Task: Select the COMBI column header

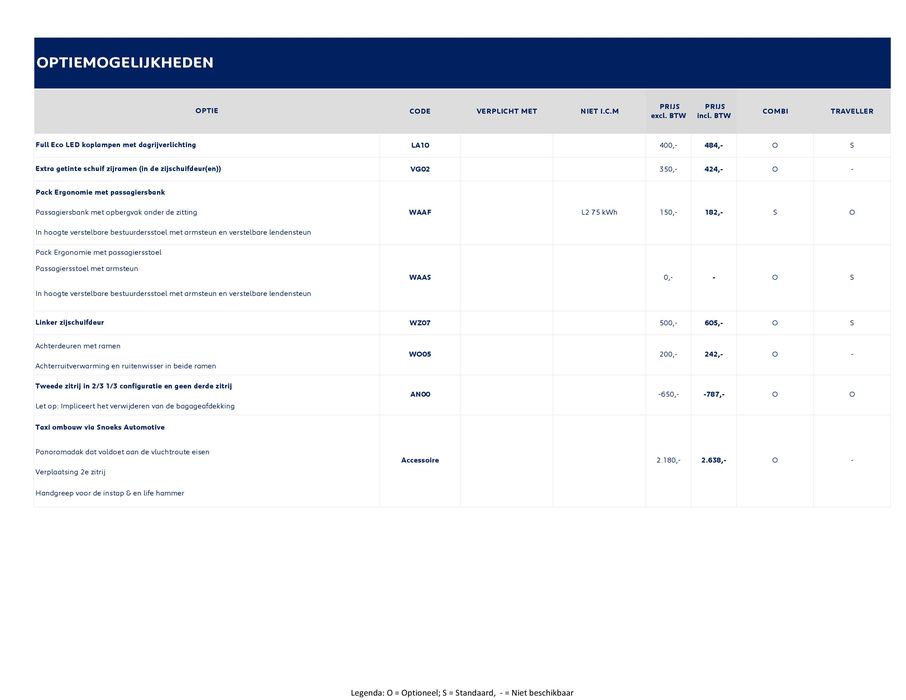Action: [x=775, y=111]
